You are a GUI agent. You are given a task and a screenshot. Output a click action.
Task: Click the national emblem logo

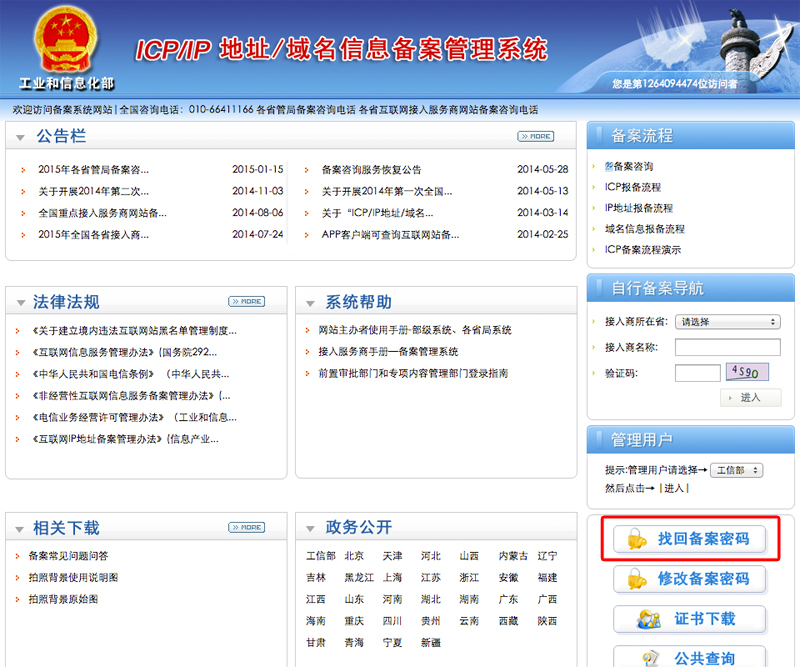coord(65,39)
